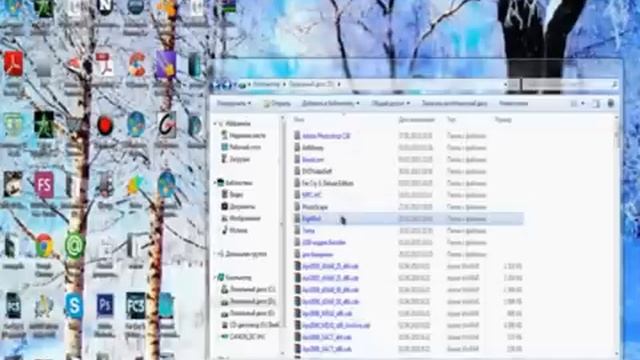Viewport: 640px width, 360px height.
Task: Select the FC3 icon right of Photoshop
Action: [x=136, y=305]
